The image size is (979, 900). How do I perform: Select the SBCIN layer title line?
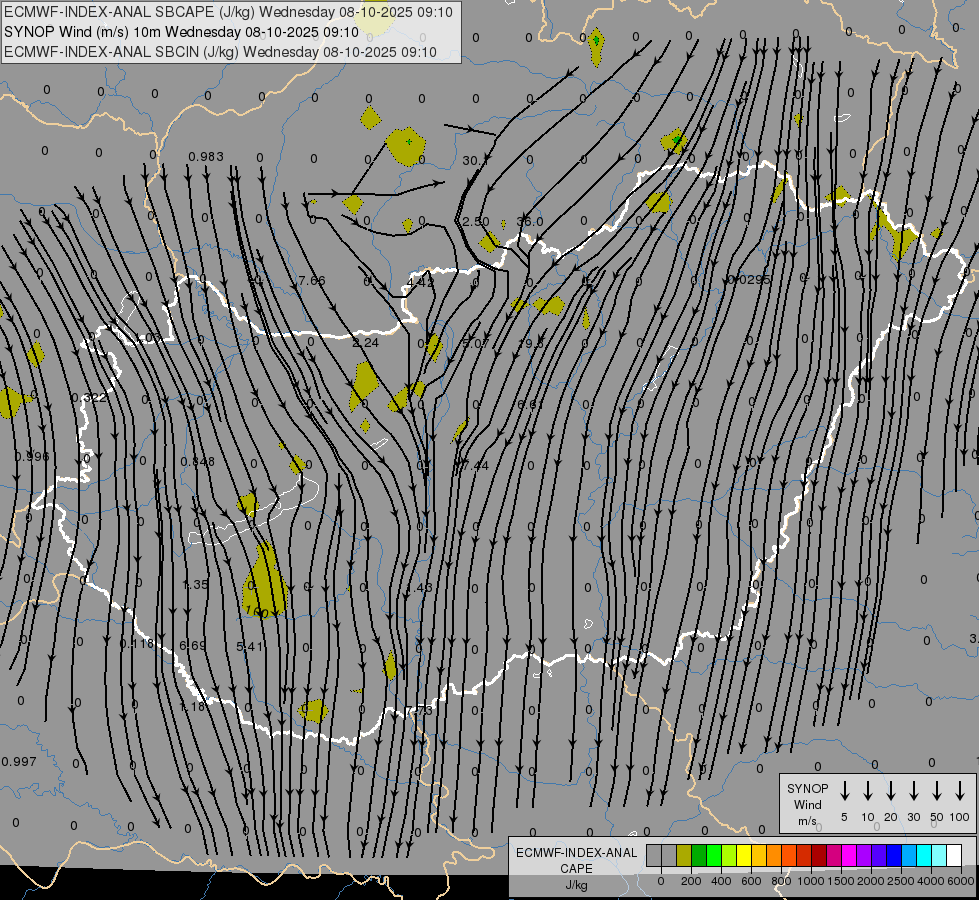click(x=220, y=52)
